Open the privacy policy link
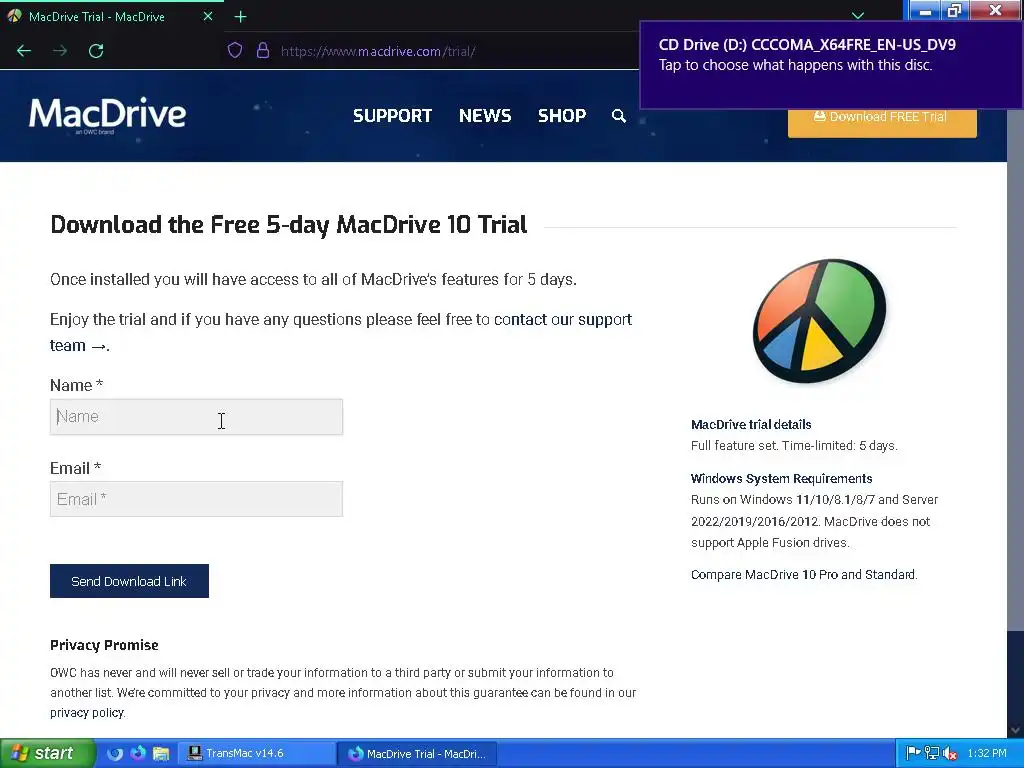This screenshot has height=768, width=1024. (87, 712)
